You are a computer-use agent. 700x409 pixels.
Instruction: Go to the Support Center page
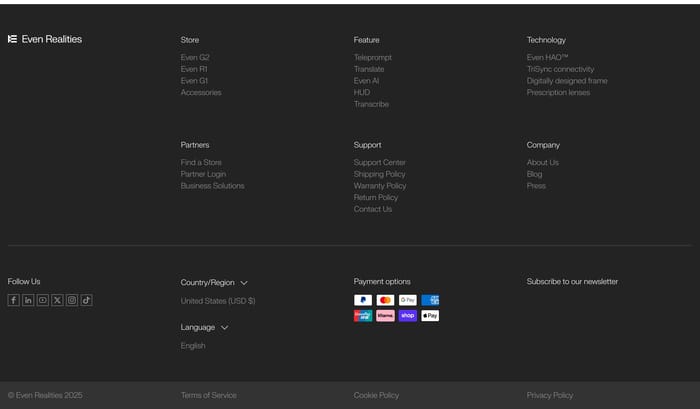point(379,162)
